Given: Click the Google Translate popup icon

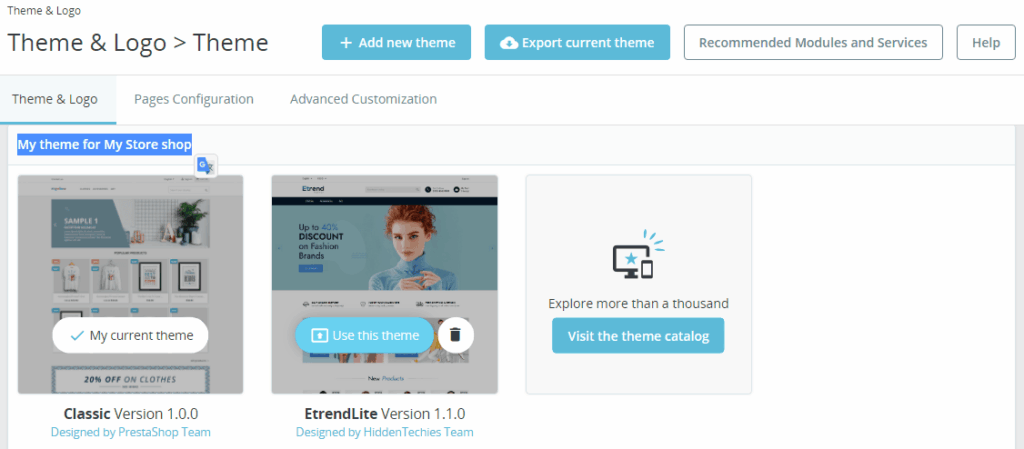Looking at the screenshot, I should [206, 166].
